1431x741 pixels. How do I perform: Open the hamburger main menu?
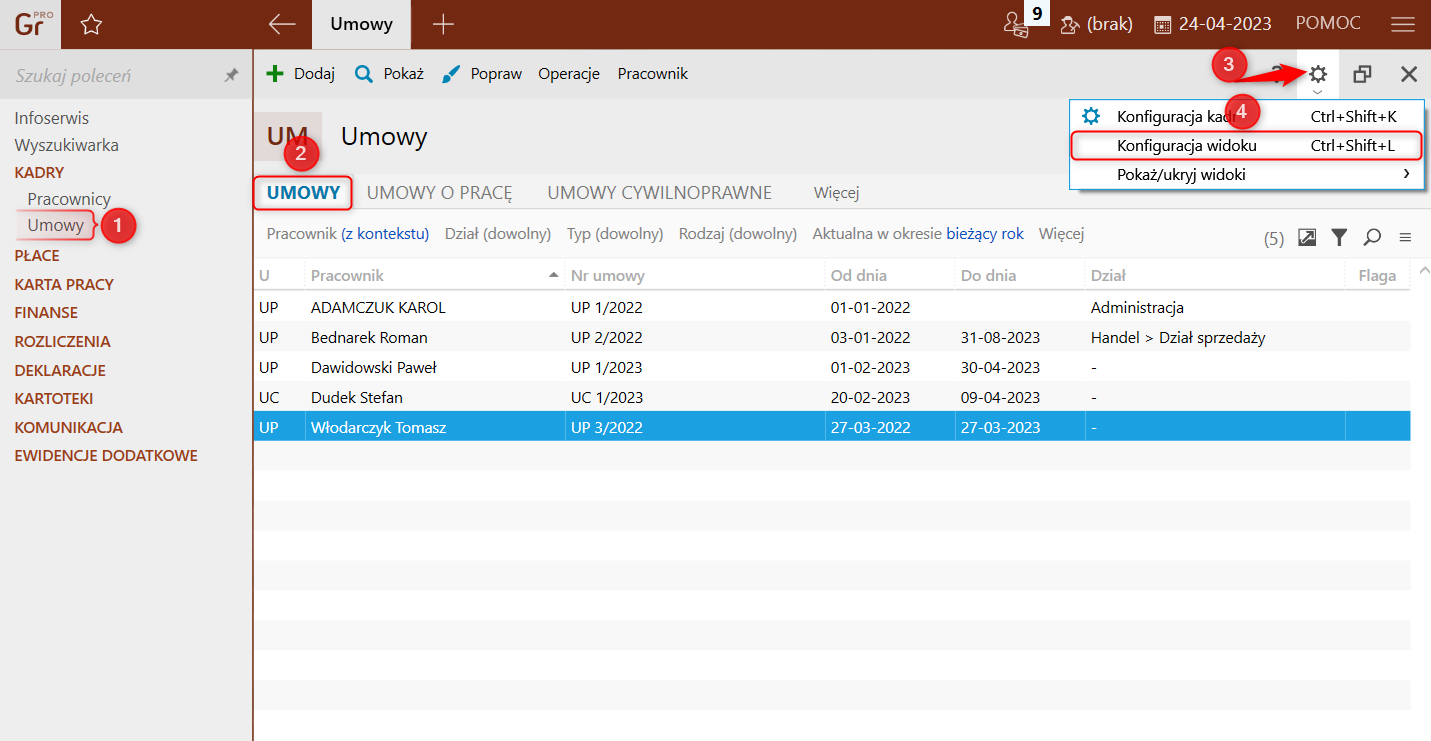tap(1402, 24)
